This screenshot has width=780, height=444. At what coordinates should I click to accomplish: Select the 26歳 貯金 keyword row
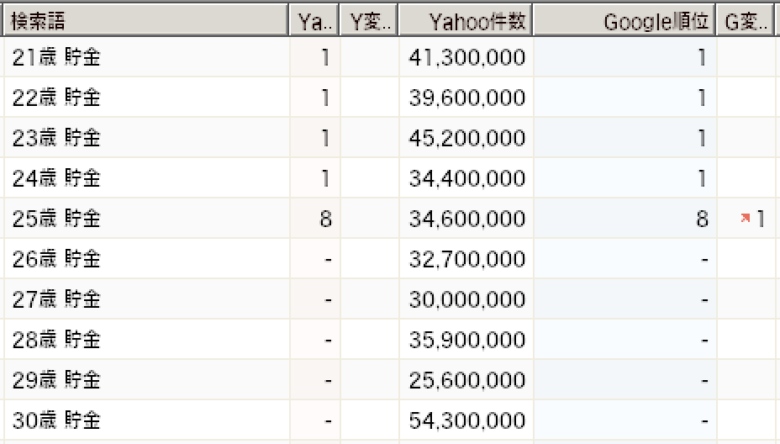point(390,259)
